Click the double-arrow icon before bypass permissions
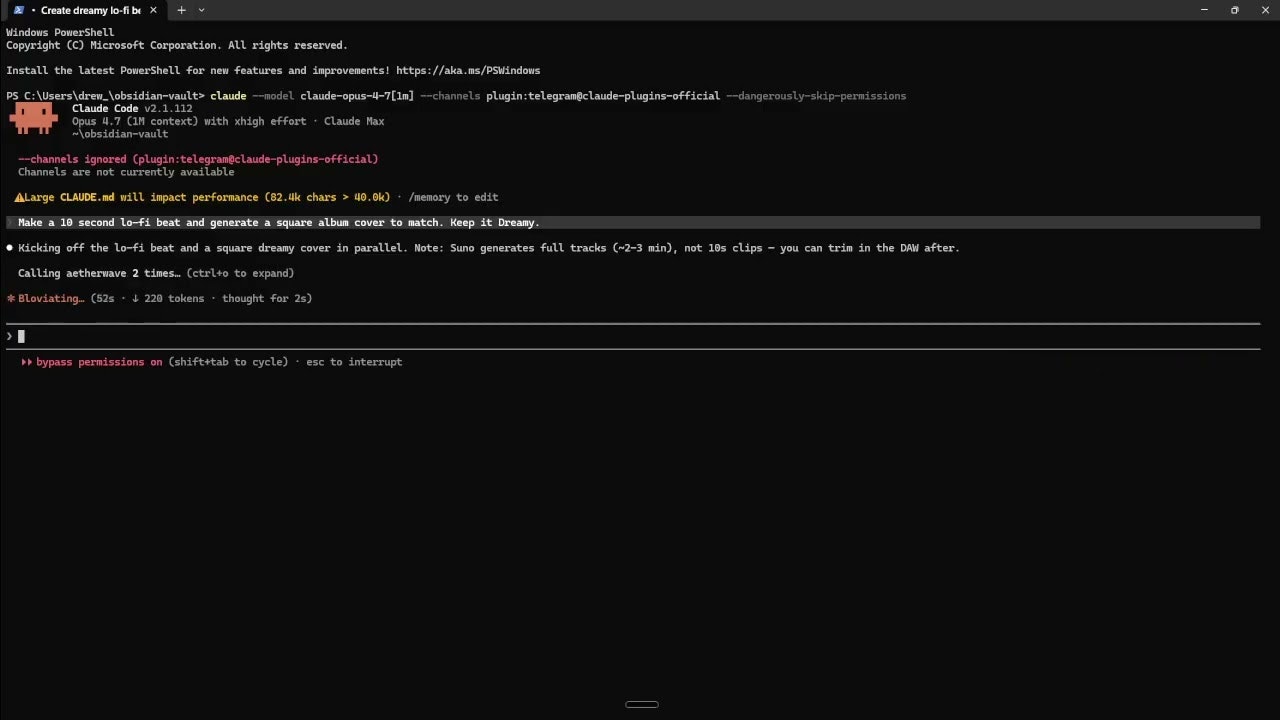Image resolution: width=1280 pixels, height=720 pixels. point(27,362)
